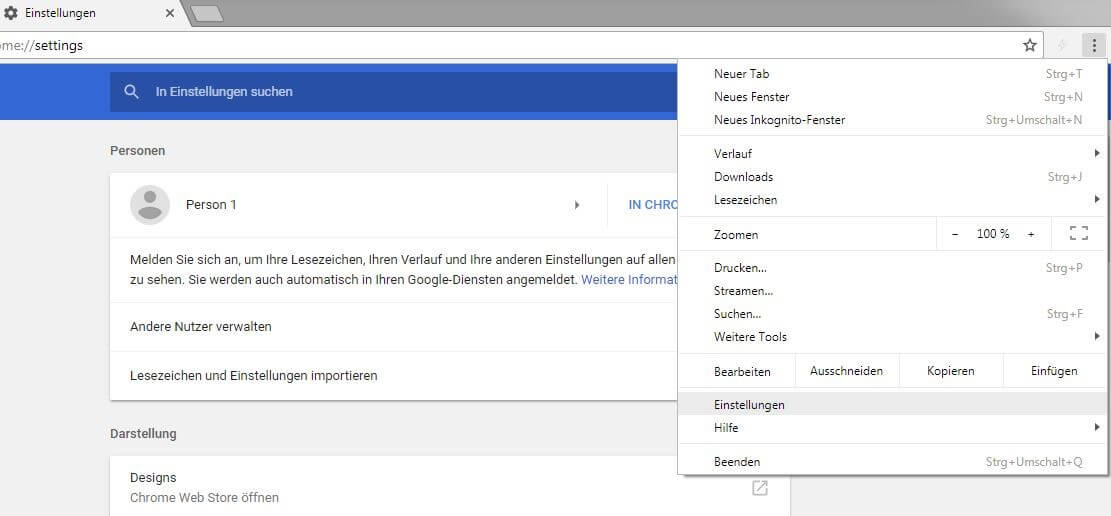
Task: Expand the Lesezeichen submenu
Action: click(x=1097, y=199)
